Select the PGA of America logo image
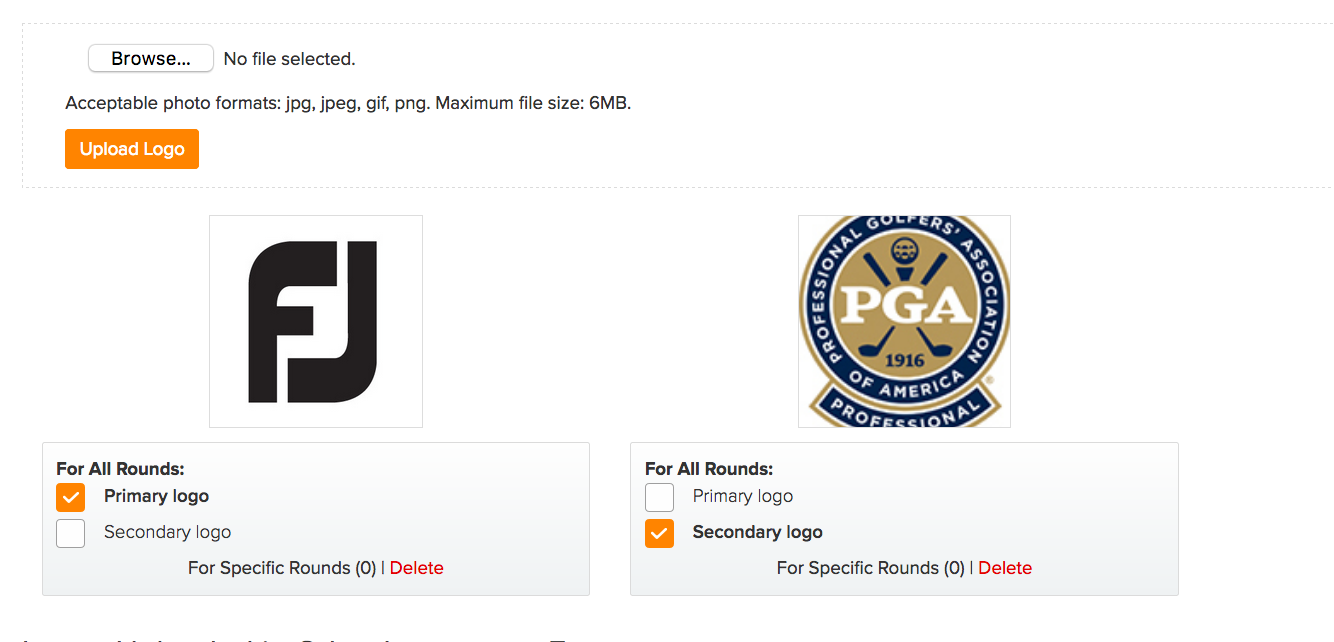 coord(904,321)
